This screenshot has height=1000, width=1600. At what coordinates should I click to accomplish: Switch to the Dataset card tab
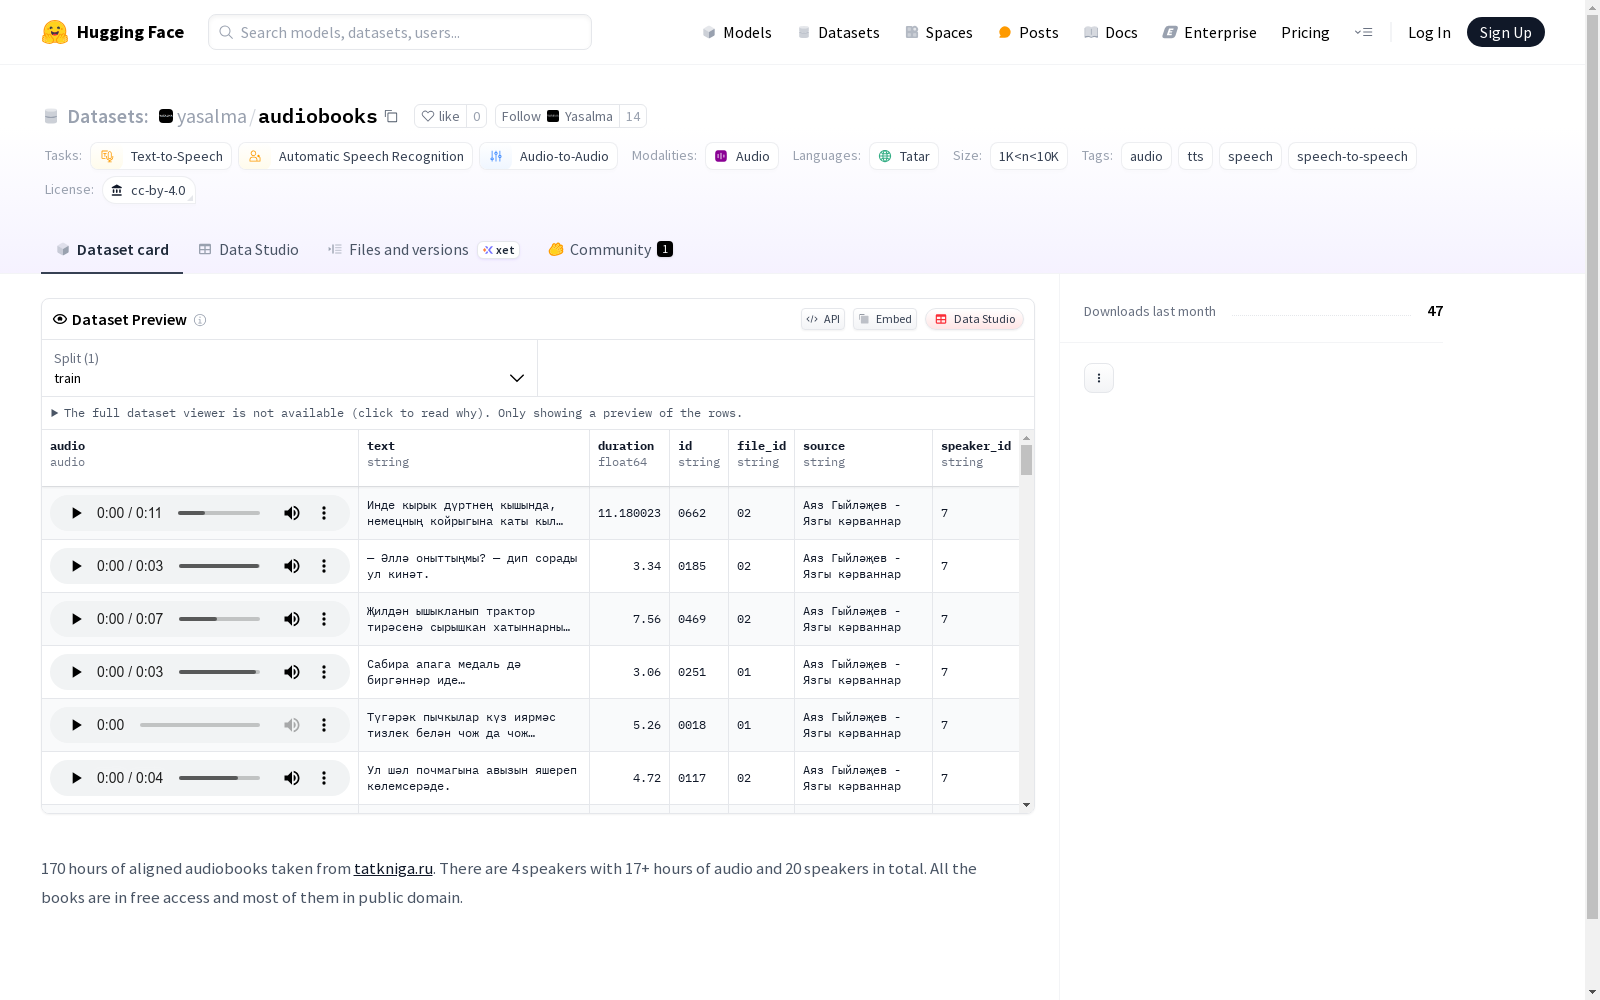(112, 250)
